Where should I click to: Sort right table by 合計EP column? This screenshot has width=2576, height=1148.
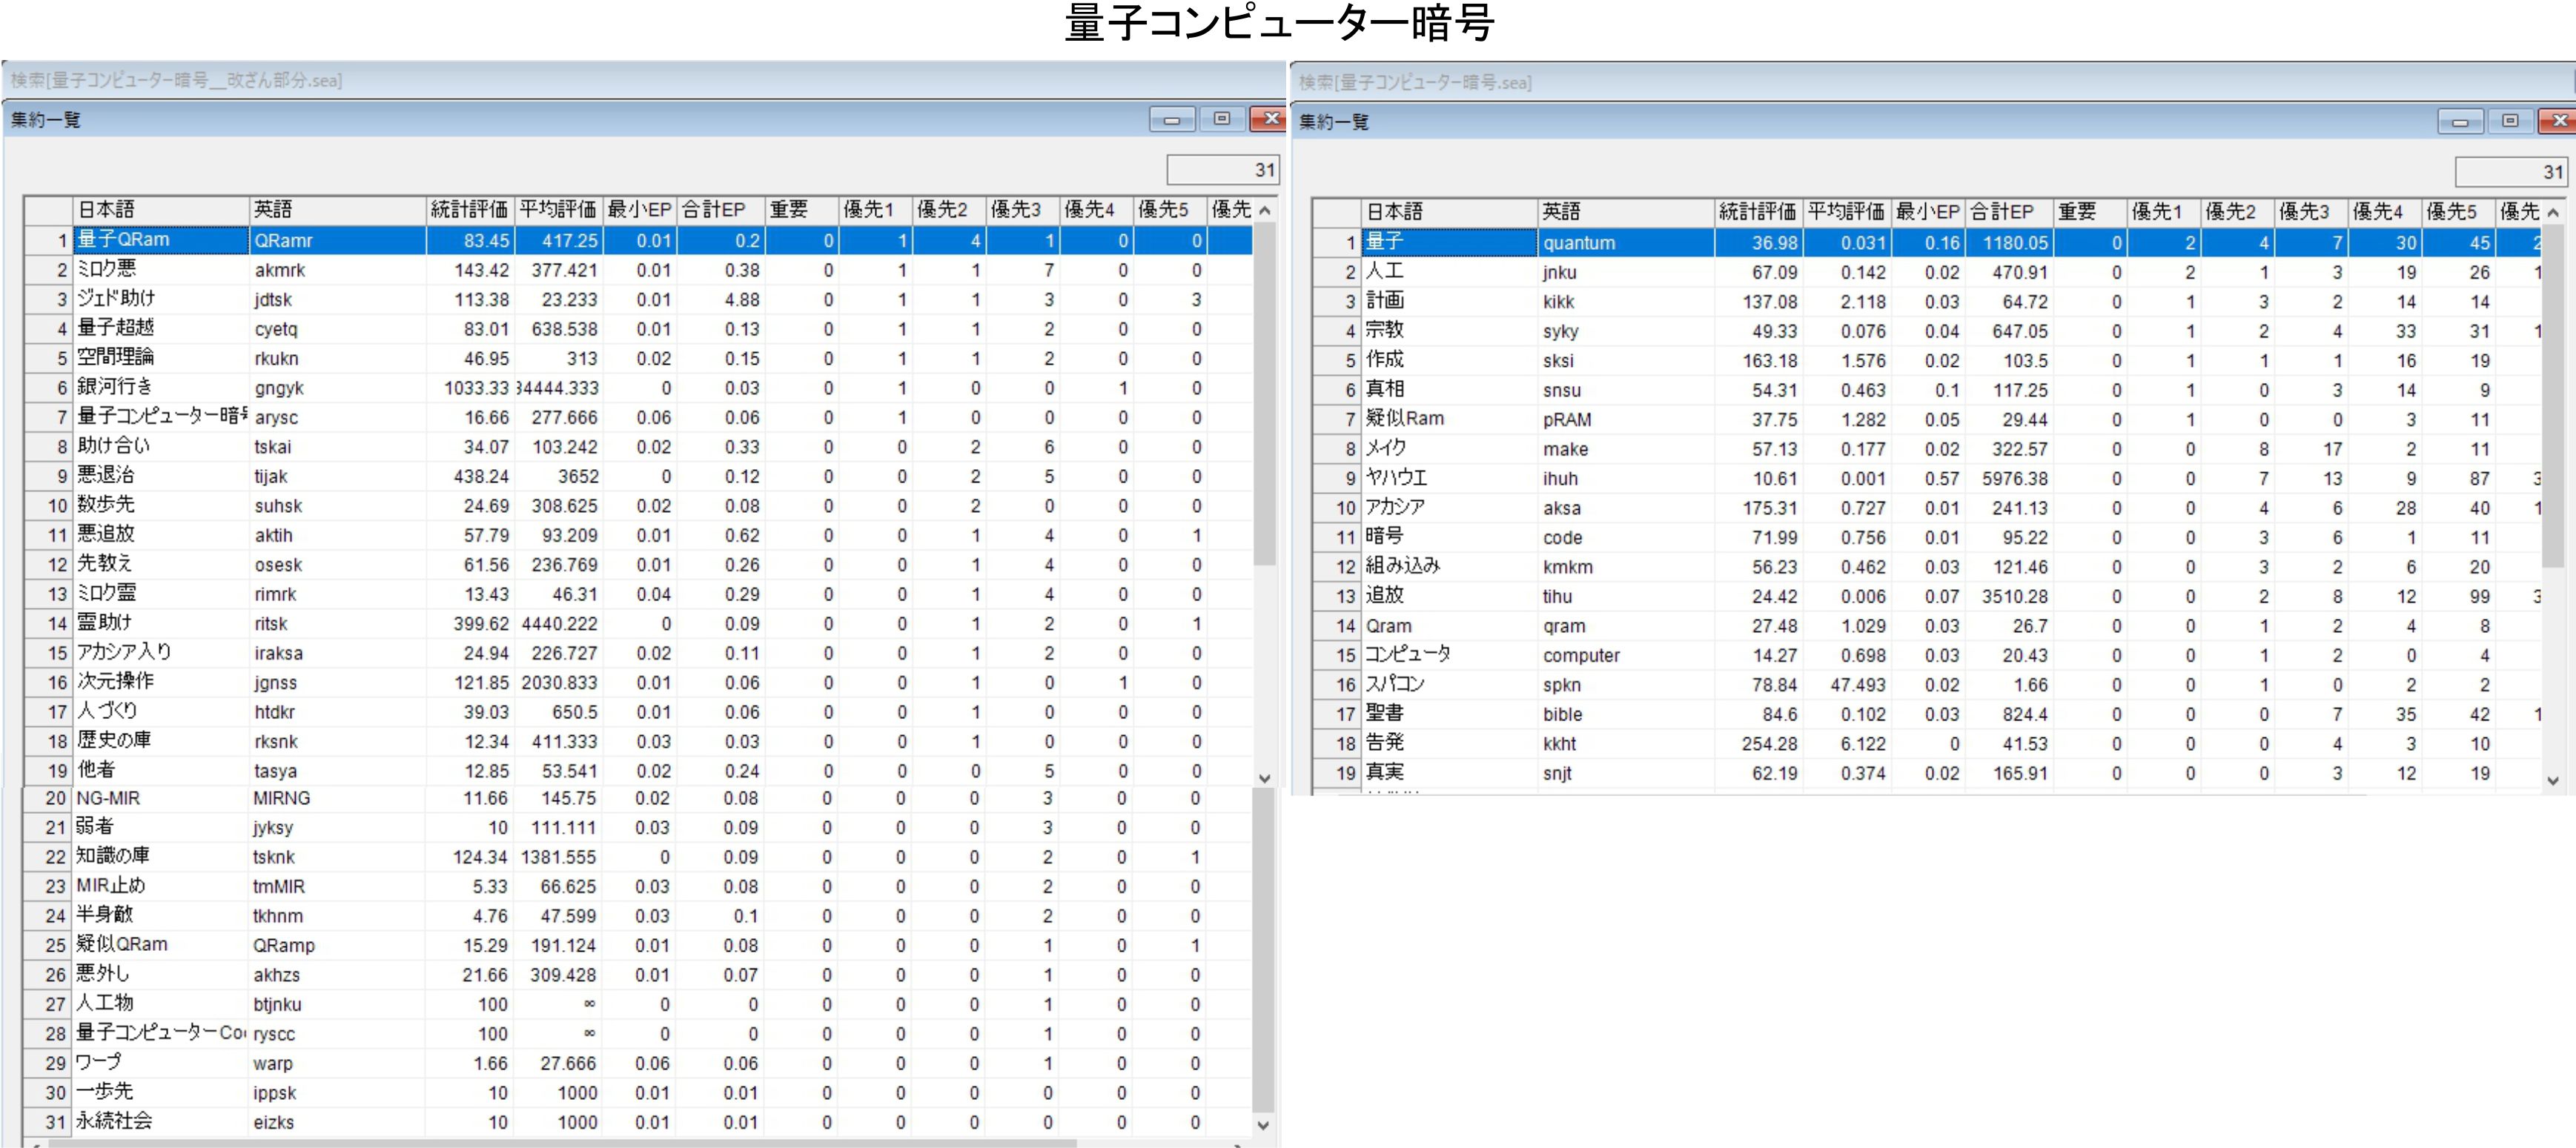(2009, 212)
